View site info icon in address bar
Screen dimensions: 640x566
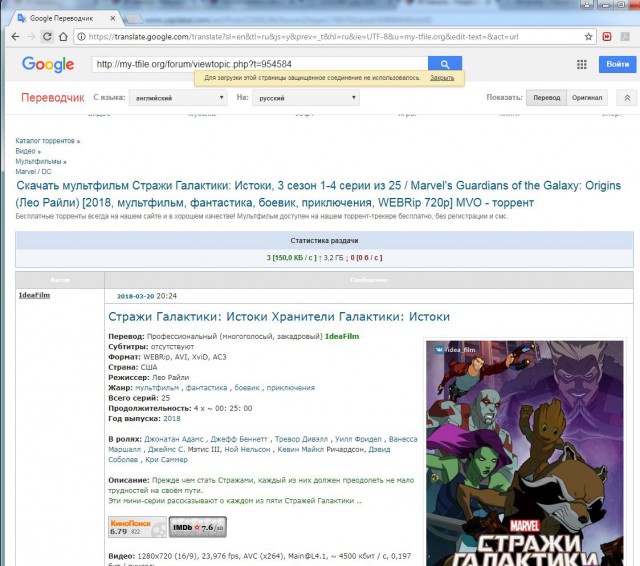81,37
